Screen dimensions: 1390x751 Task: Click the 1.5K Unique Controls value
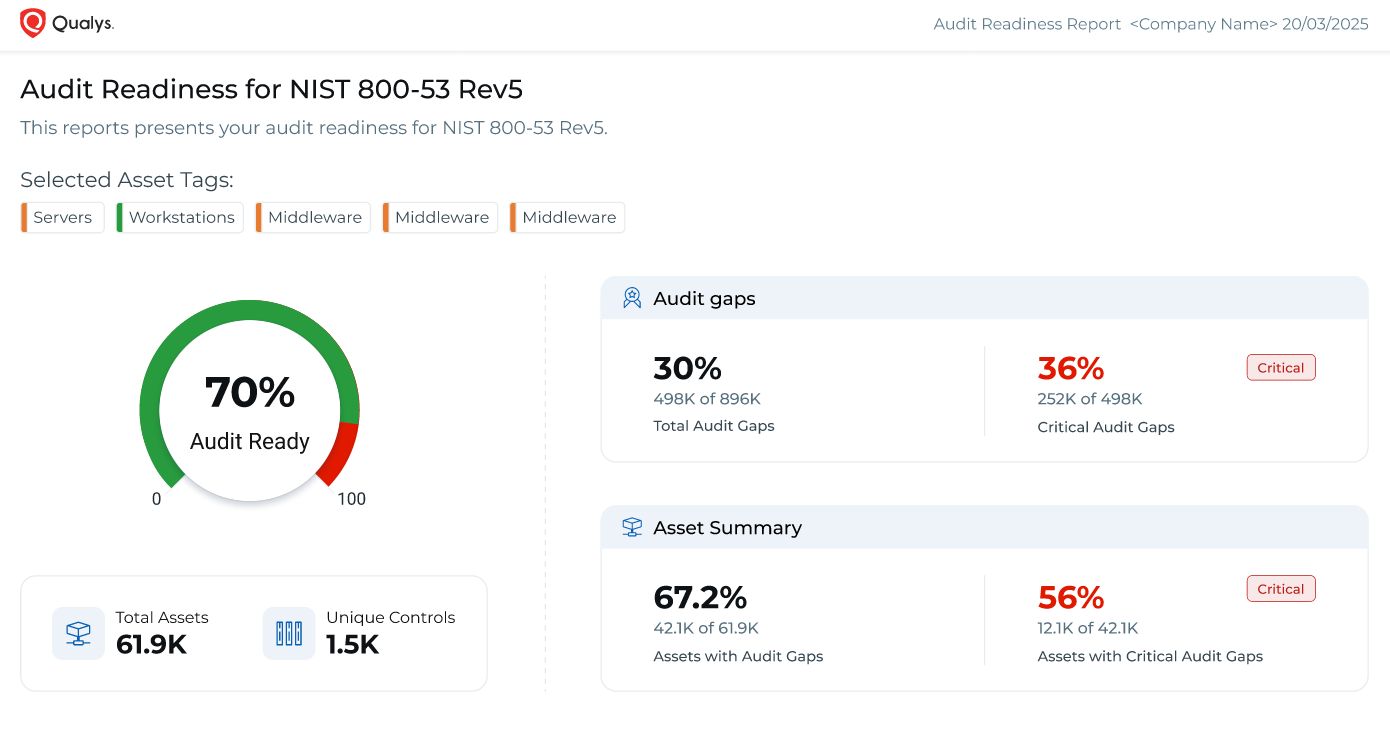click(353, 645)
